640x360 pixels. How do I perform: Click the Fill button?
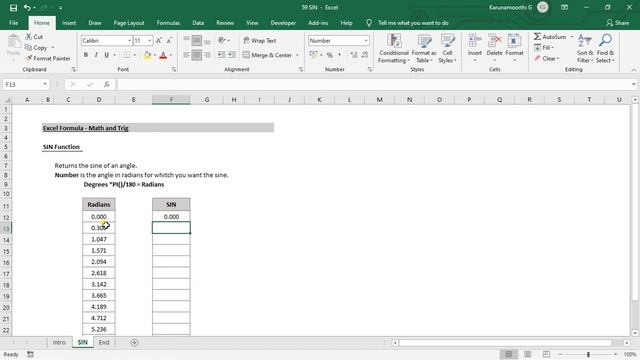pos(544,47)
